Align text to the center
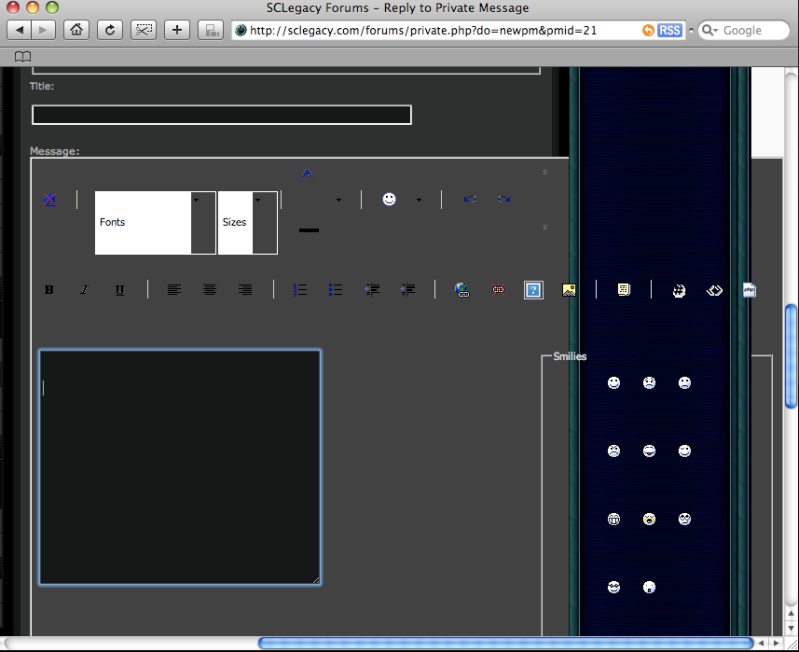The image size is (799, 652). 209,290
